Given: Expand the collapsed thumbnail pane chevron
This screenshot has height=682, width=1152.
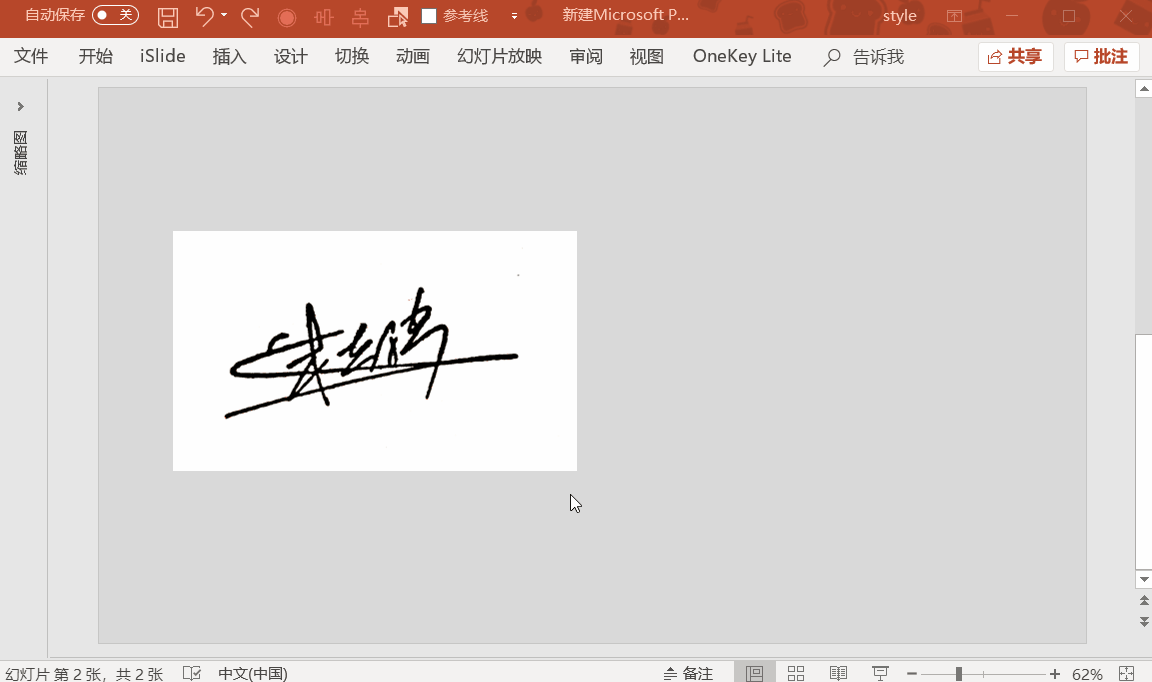Looking at the screenshot, I should (20, 107).
